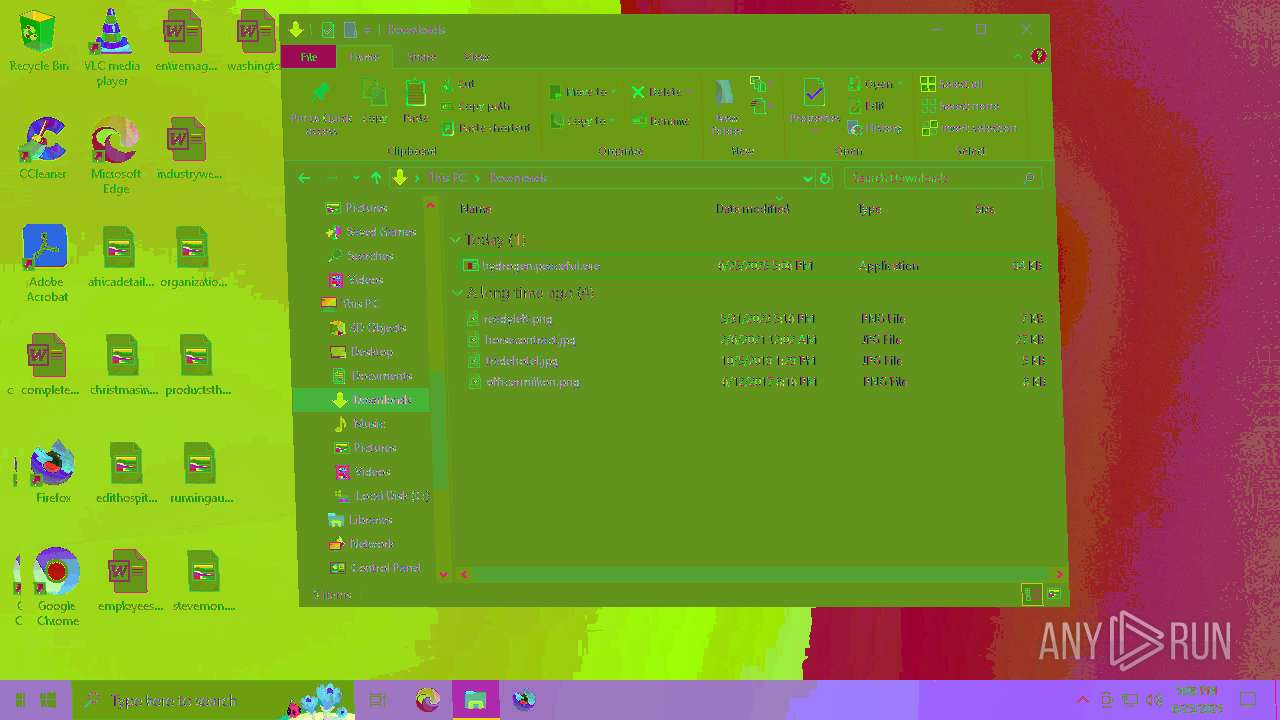This screenshot has height=720, width=1280.
Task: Click Paste shortcut in ribbon
Action: tap(486, 128)
